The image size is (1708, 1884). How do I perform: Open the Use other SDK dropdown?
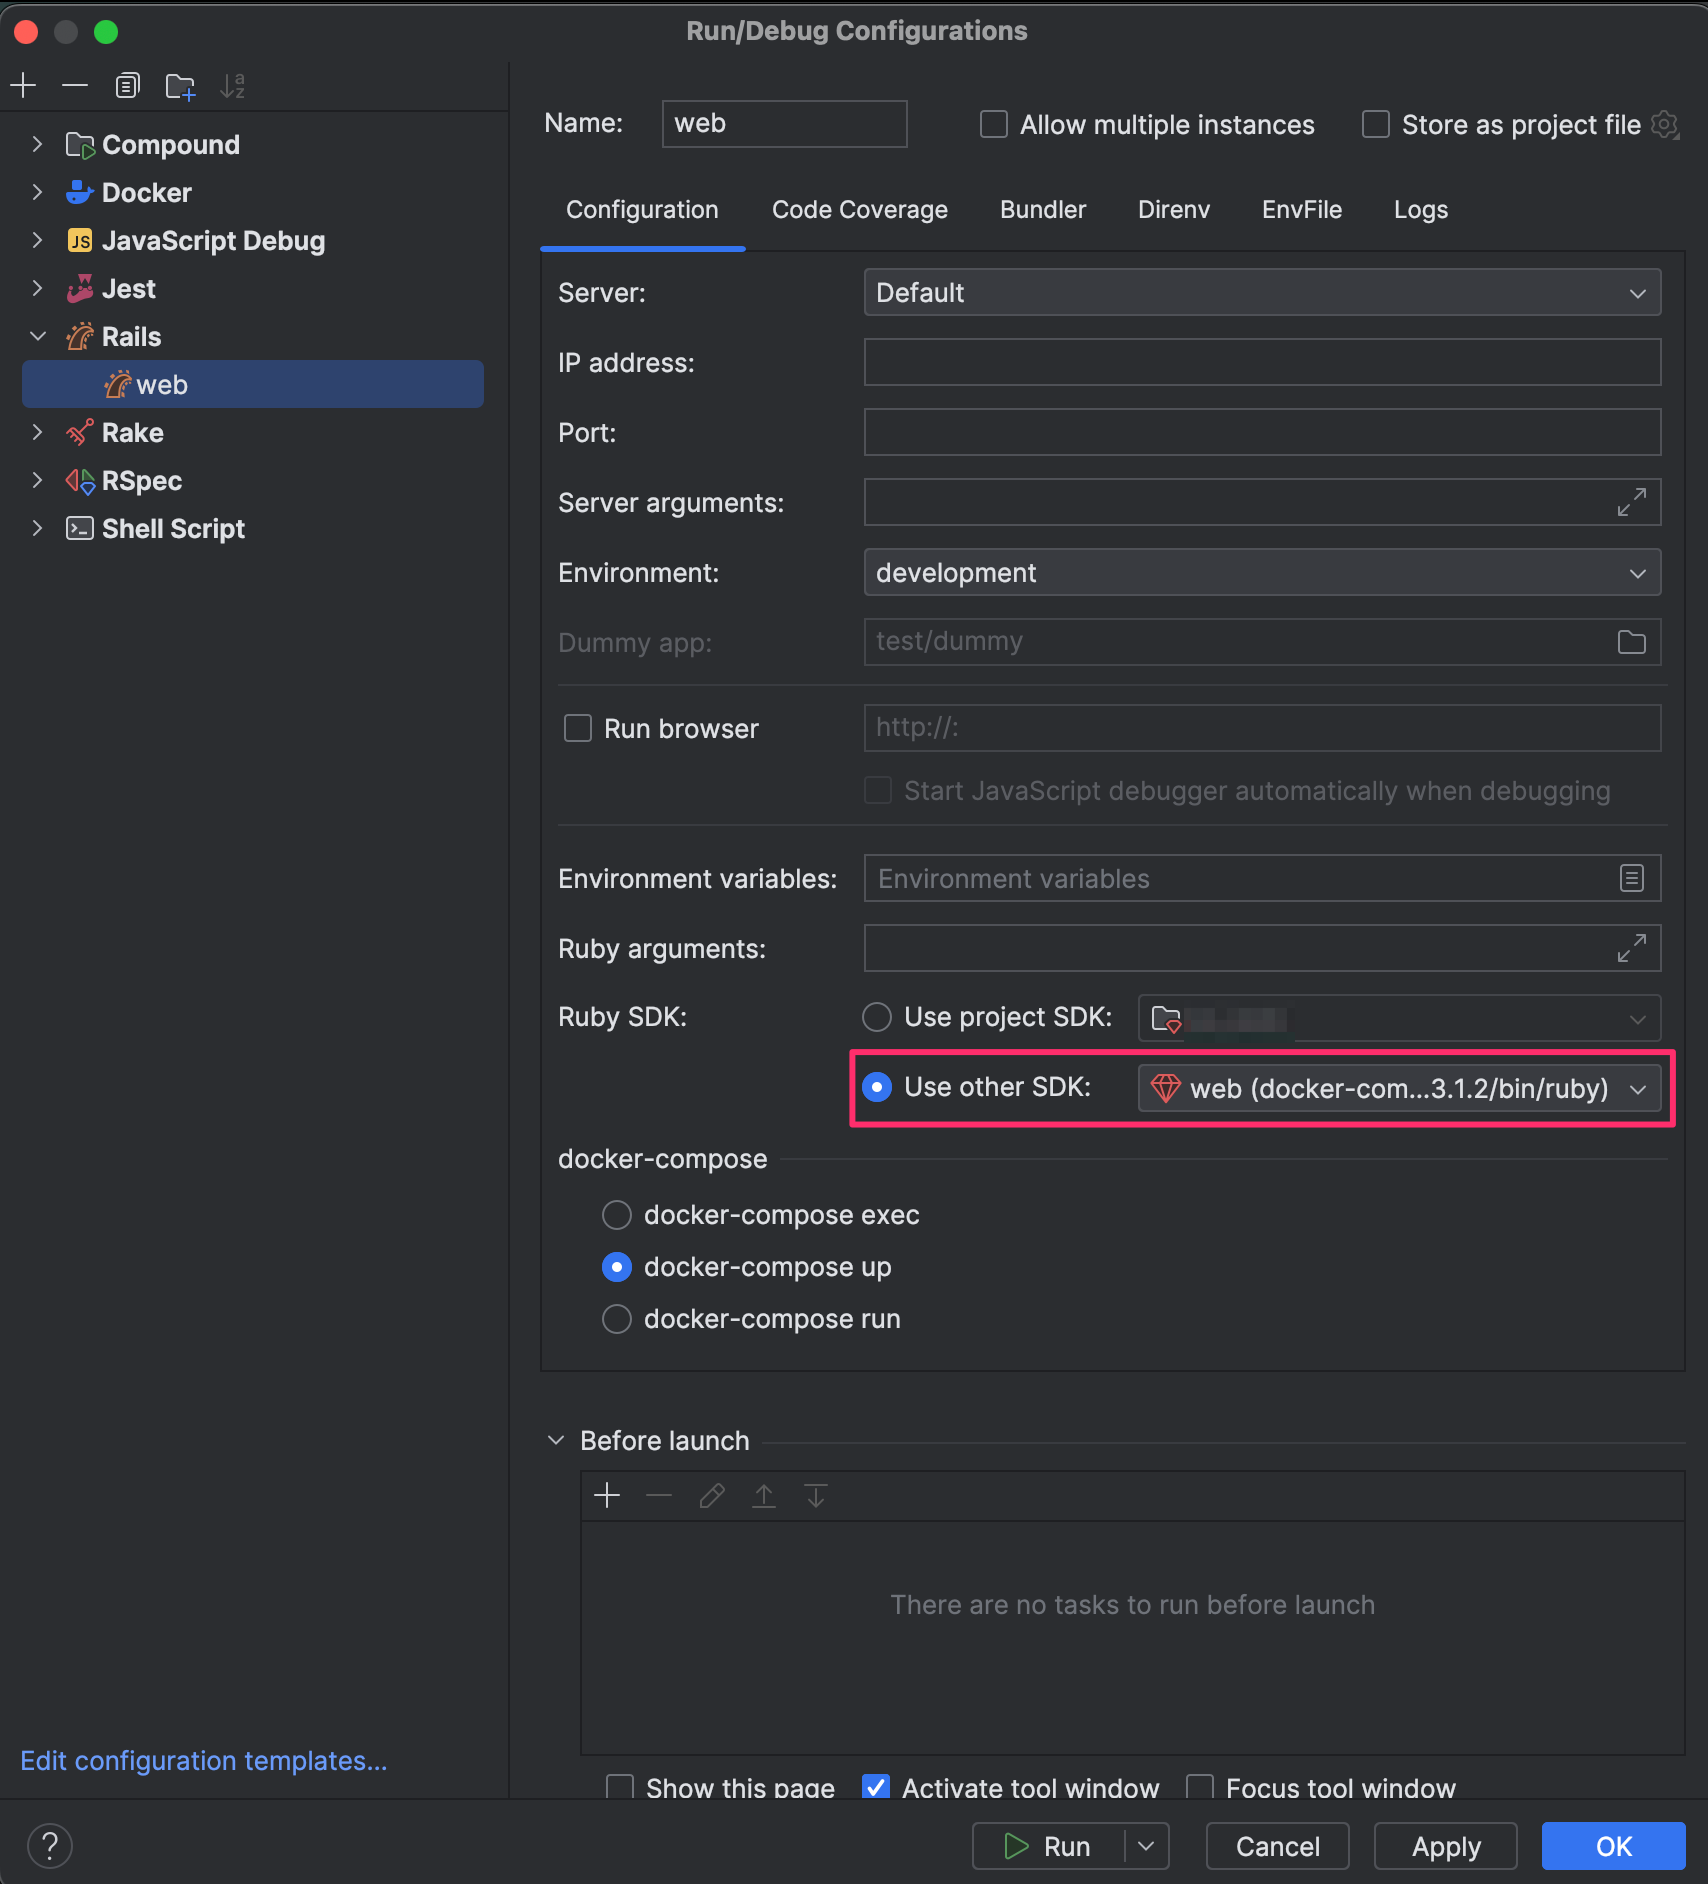(1399, 1088)
